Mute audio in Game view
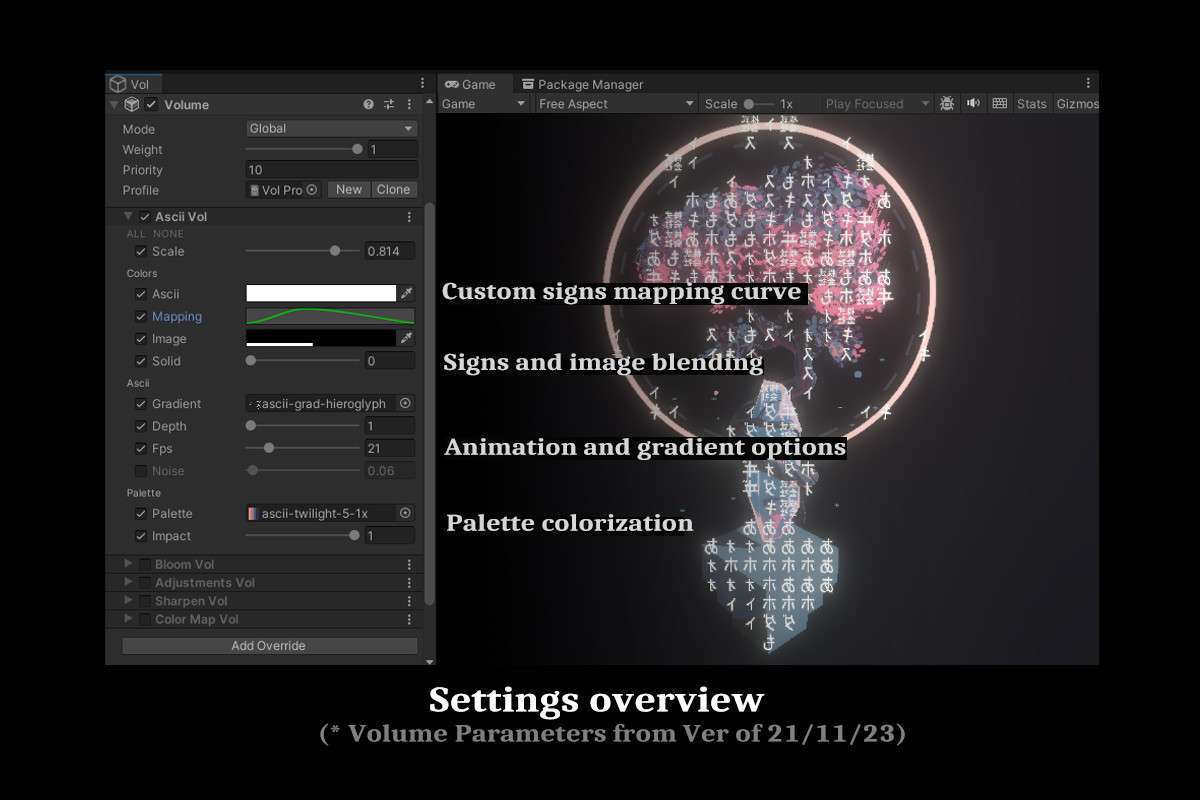Screen dimensions: 1200x800 point(972,103)
